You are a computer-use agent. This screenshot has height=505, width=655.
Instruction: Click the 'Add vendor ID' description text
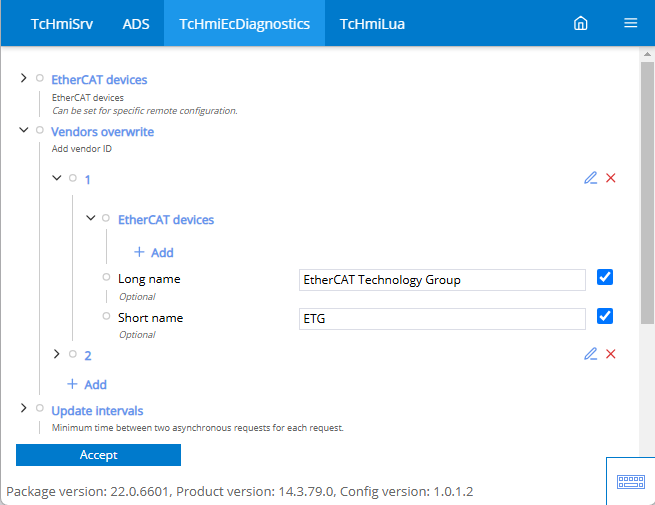click(x=82, y=149)
